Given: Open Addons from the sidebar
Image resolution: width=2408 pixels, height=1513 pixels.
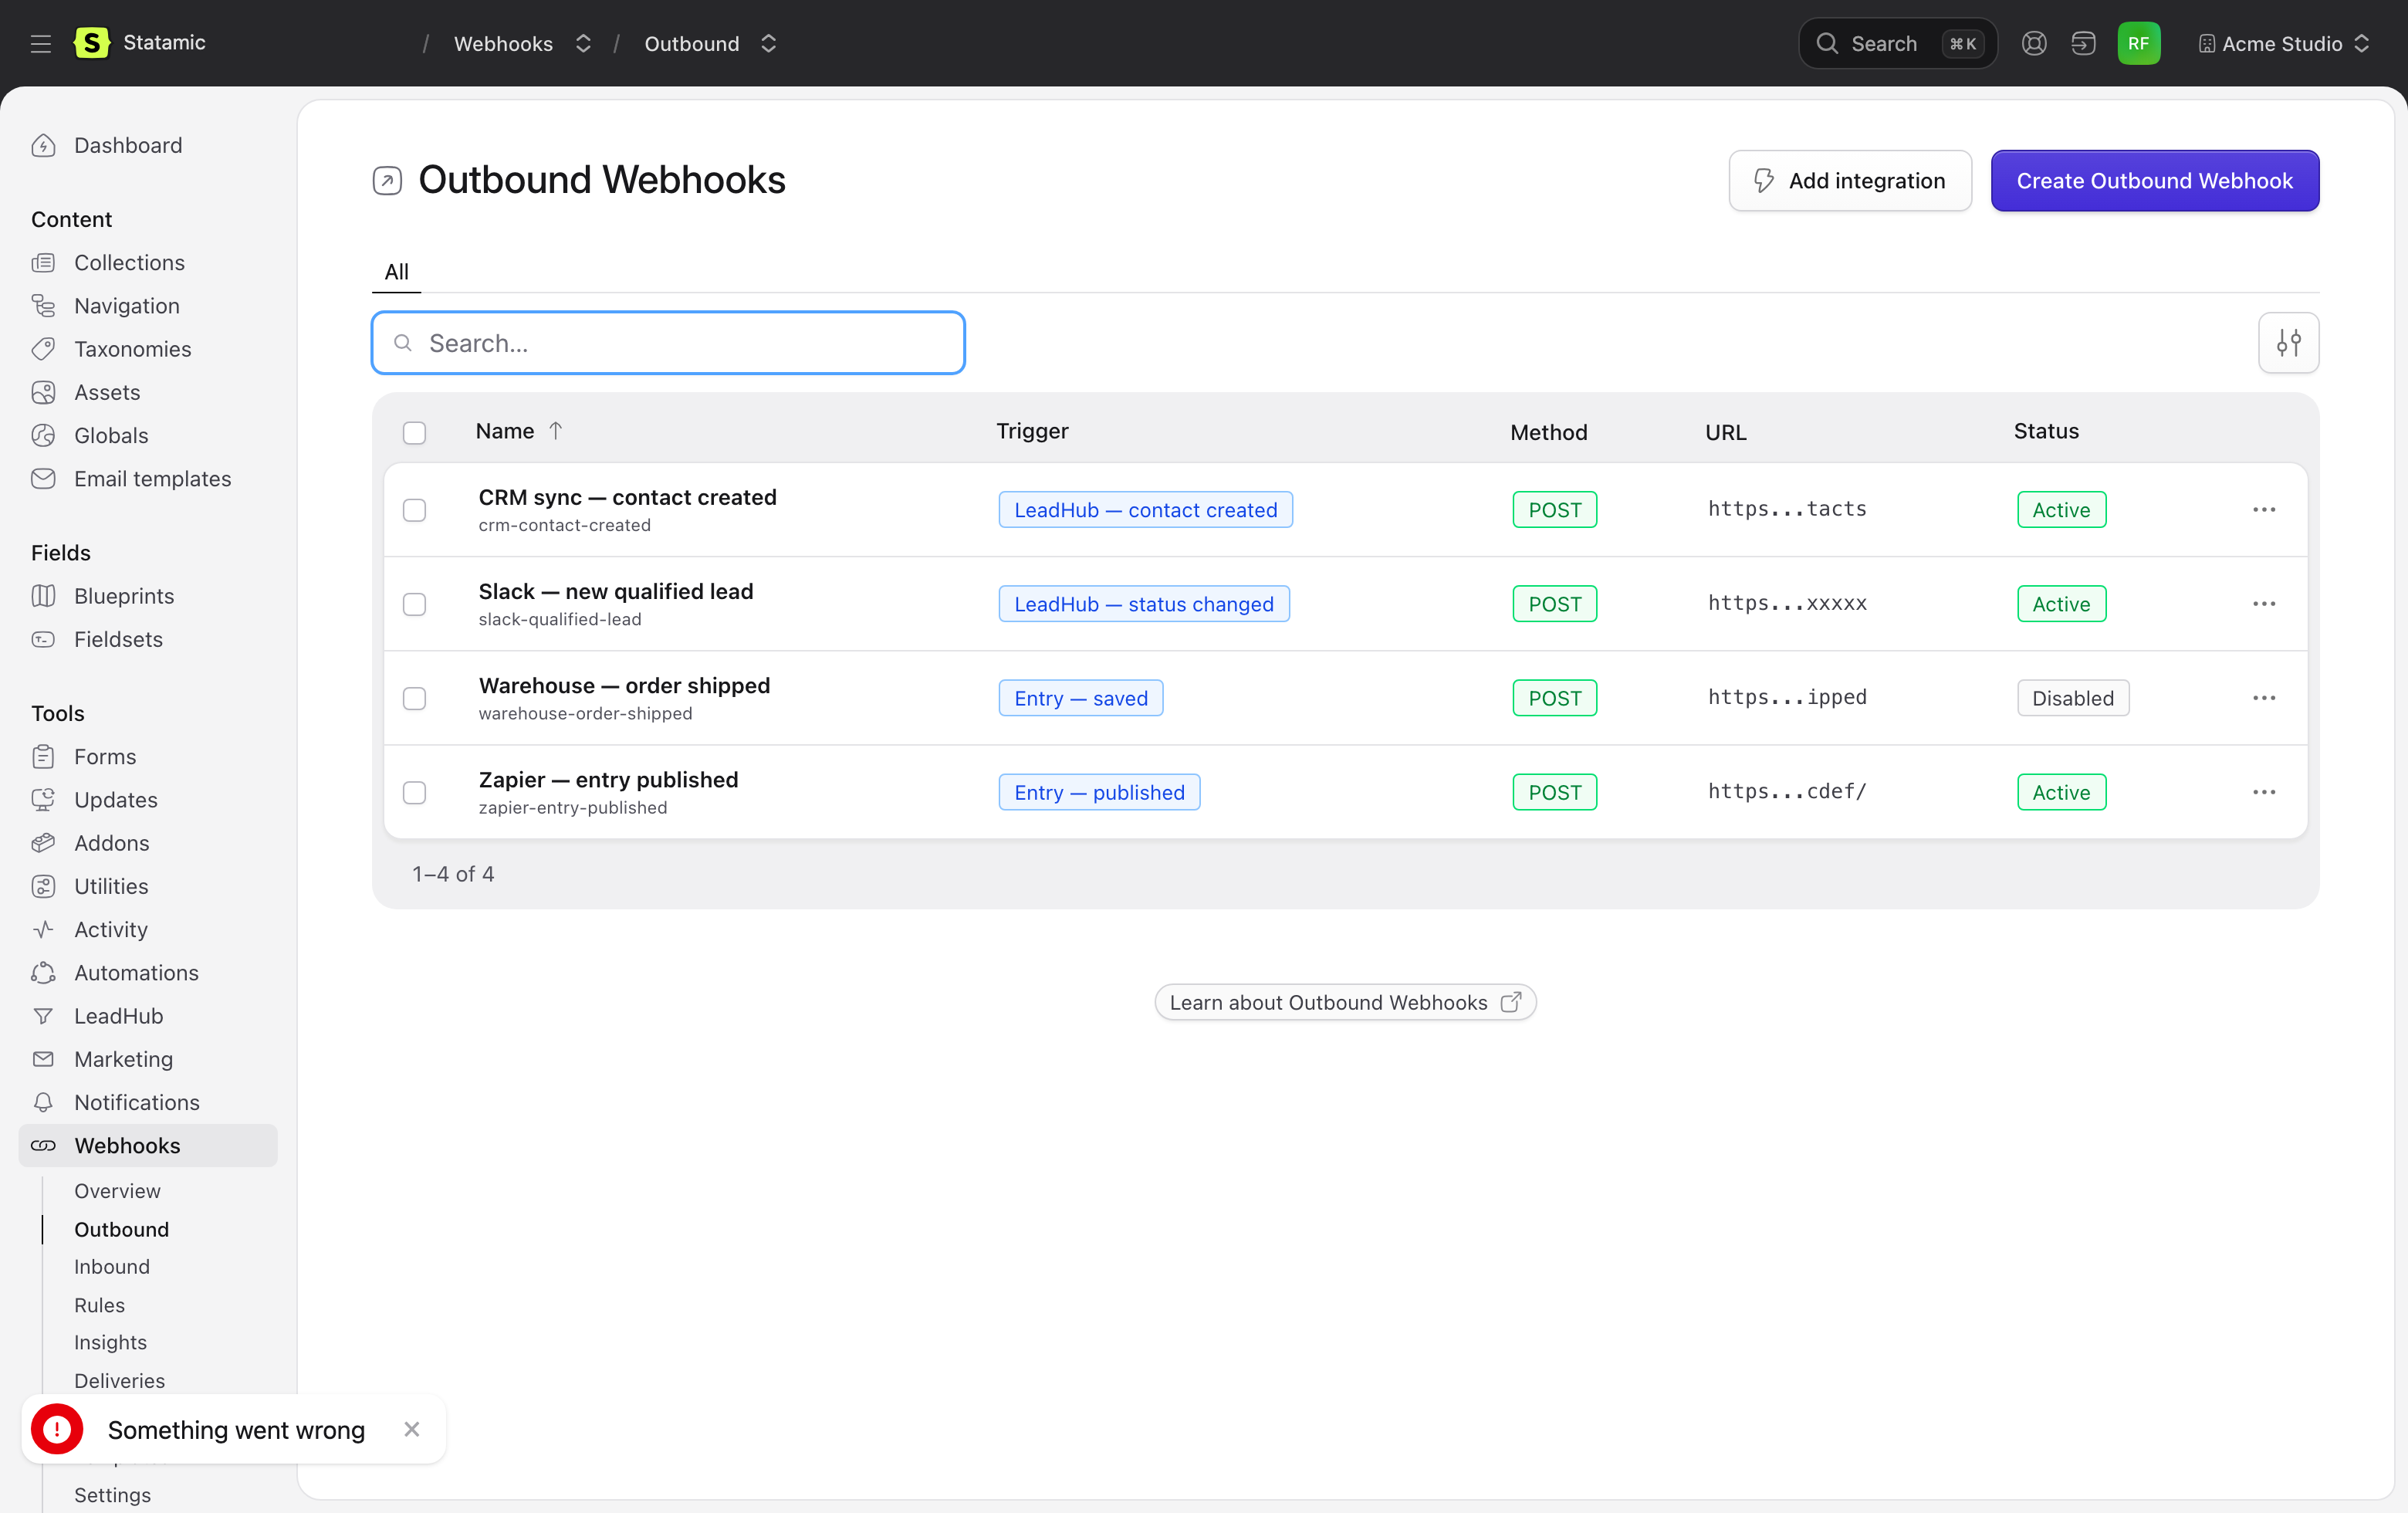Looking at the screenshot, I should coord(111,842).
